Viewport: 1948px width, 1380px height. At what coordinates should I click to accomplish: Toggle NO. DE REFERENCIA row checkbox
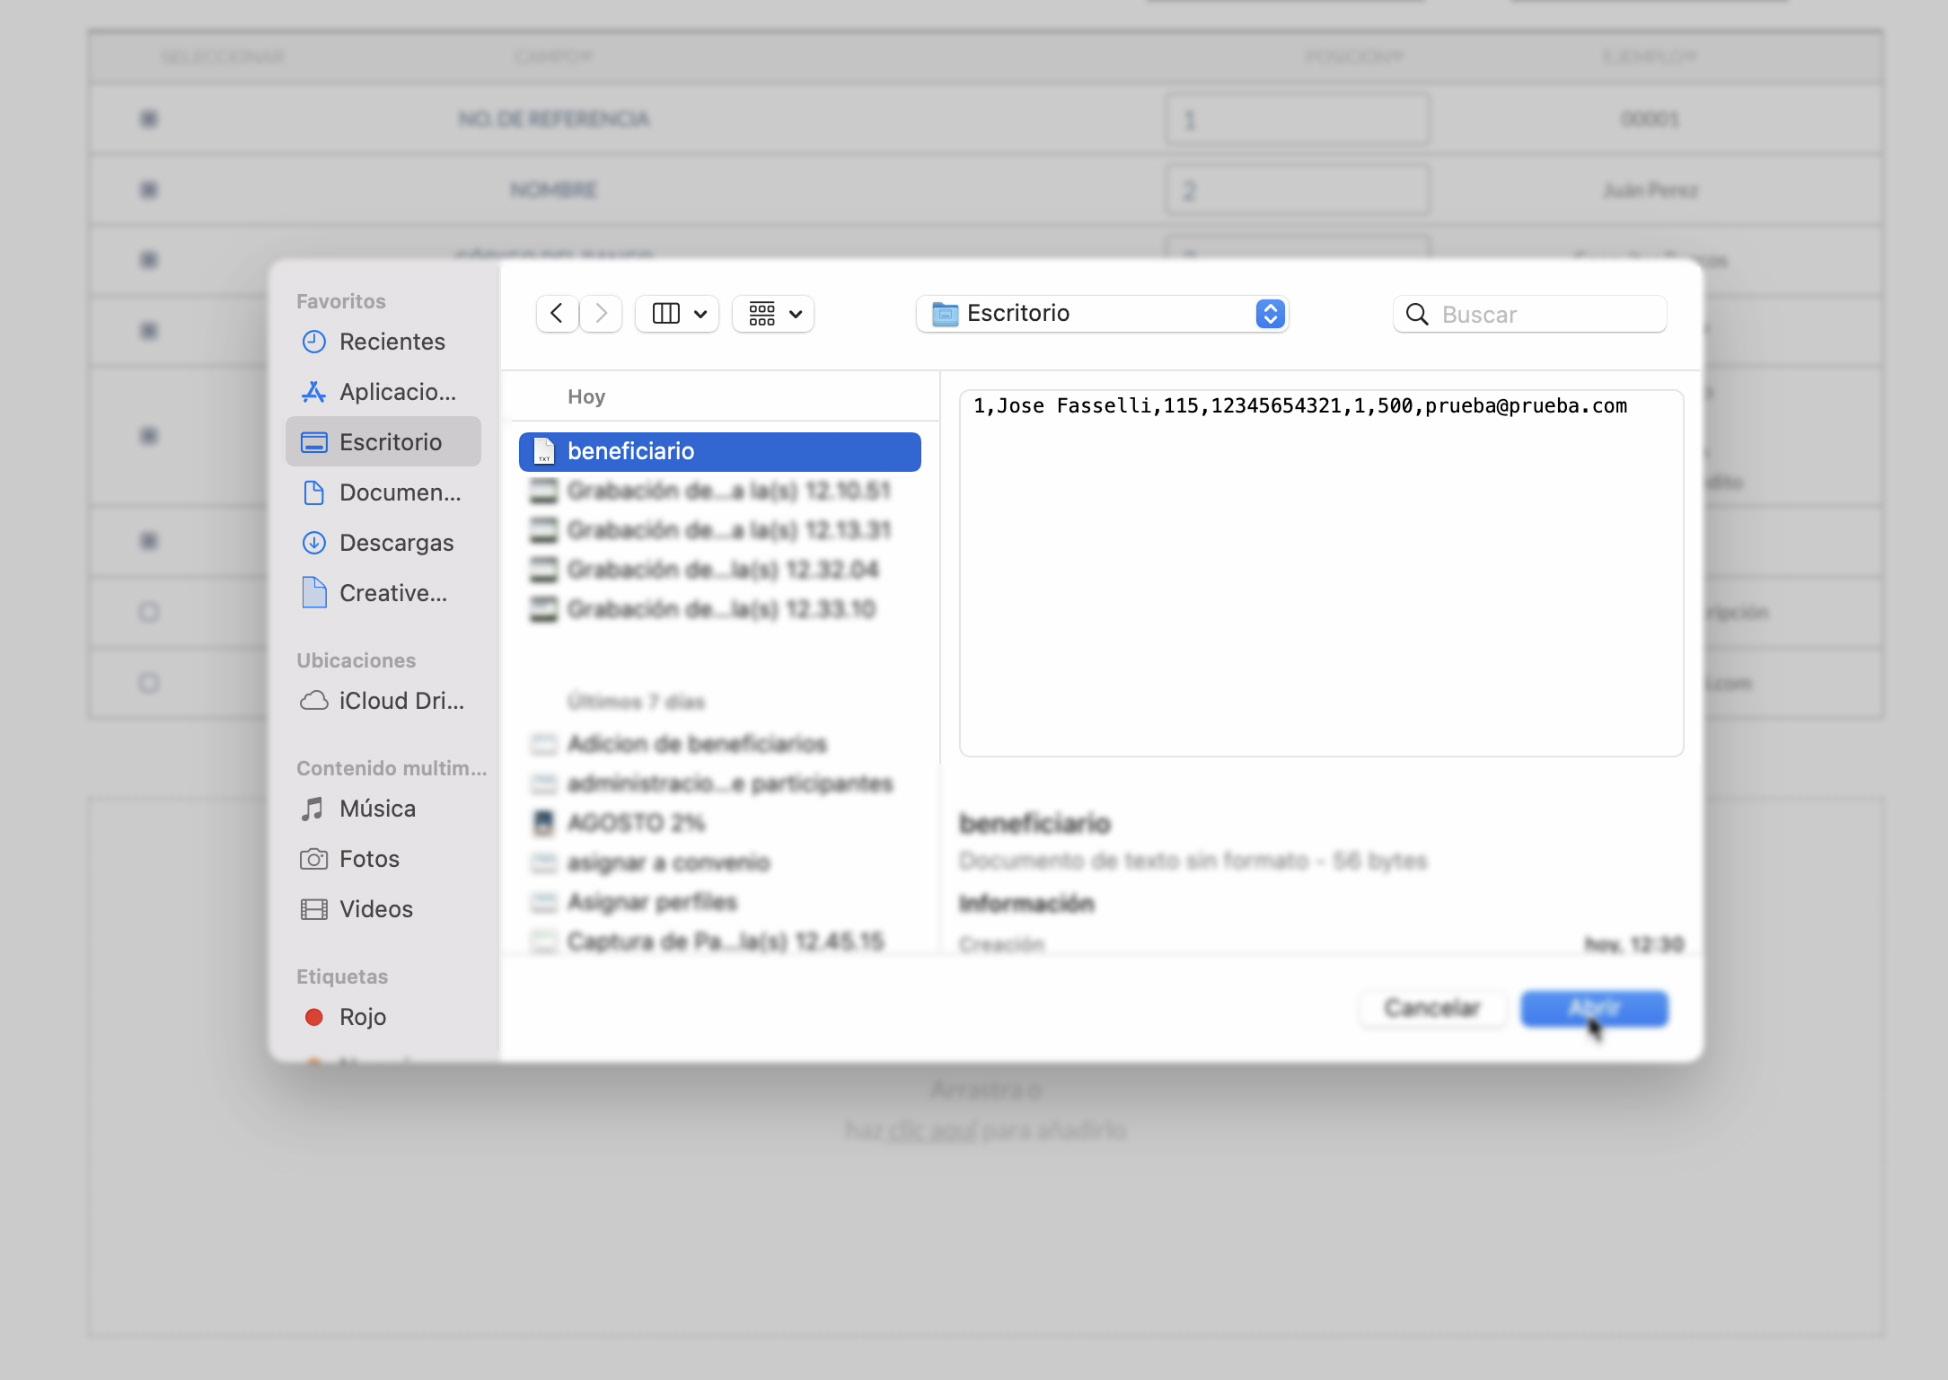pyautogui.click(x=149, y=119)
